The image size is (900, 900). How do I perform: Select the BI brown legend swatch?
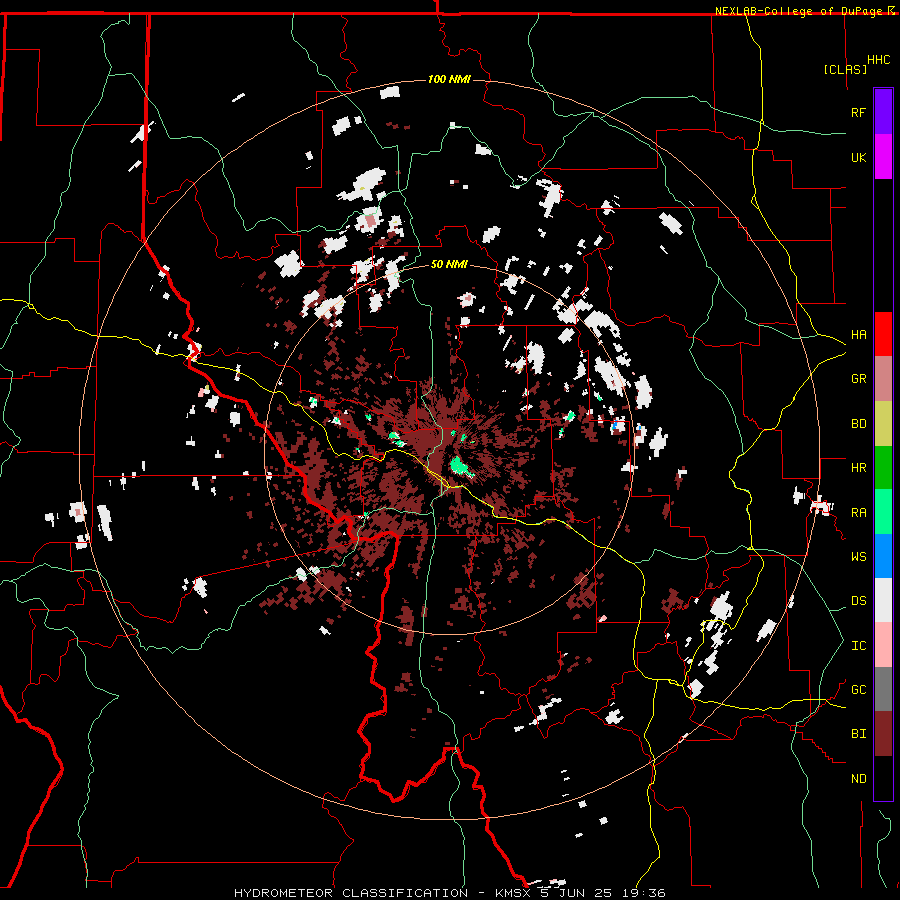(x=883, y=734)
